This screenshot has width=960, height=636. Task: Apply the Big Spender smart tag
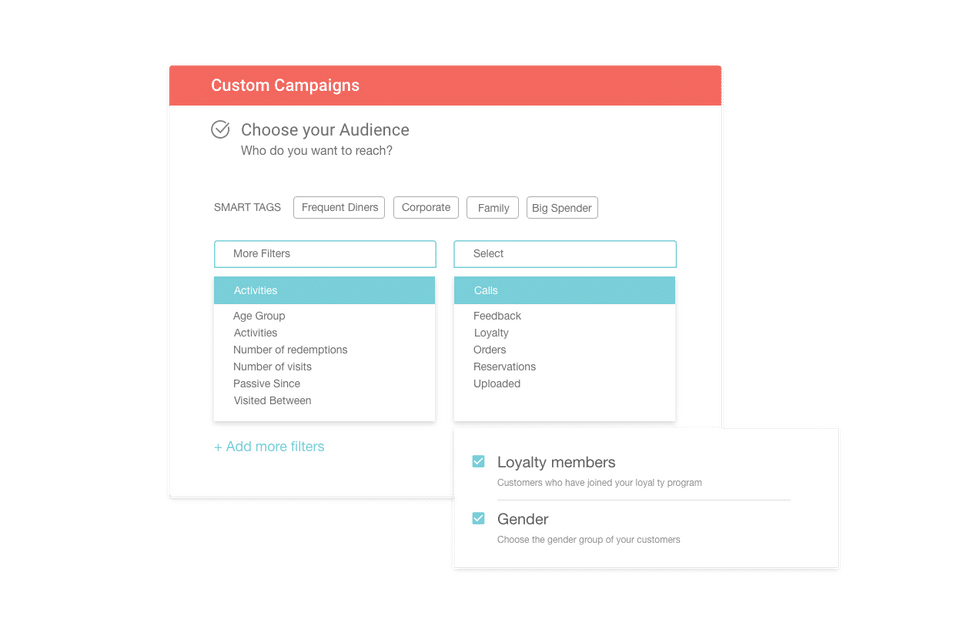click(x=562, y=208)
